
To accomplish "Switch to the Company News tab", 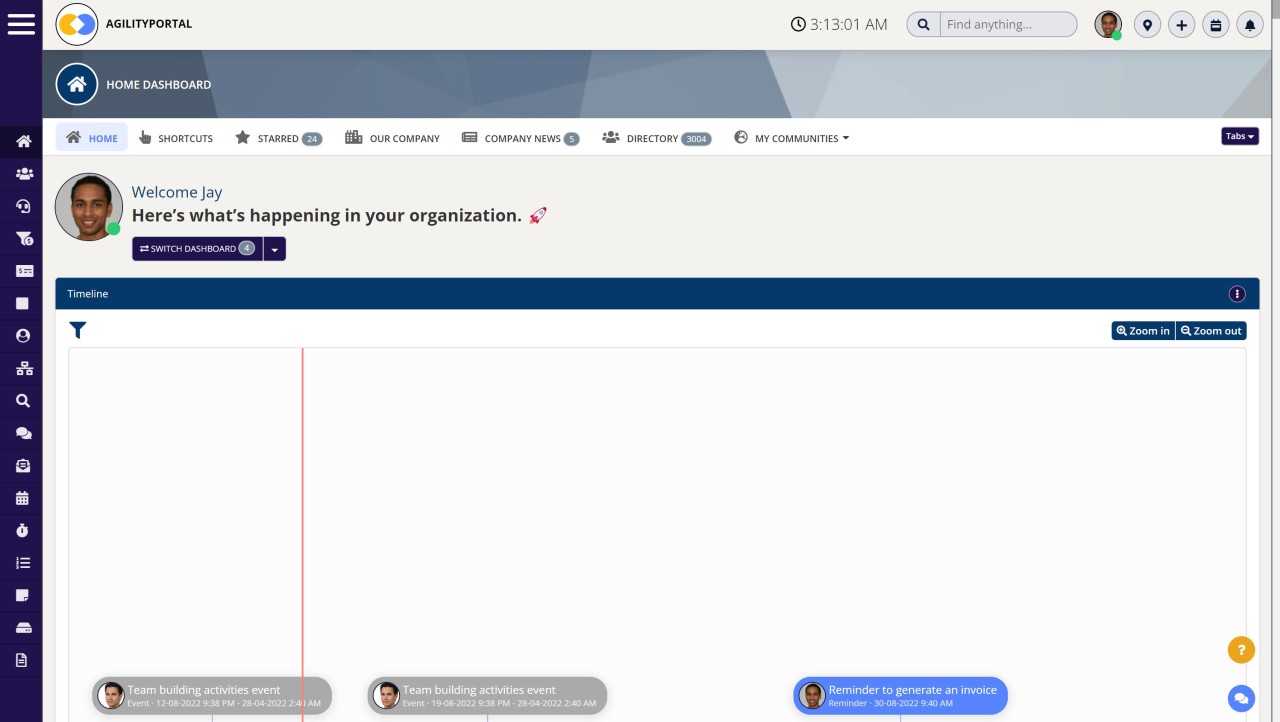I will 520,138.
